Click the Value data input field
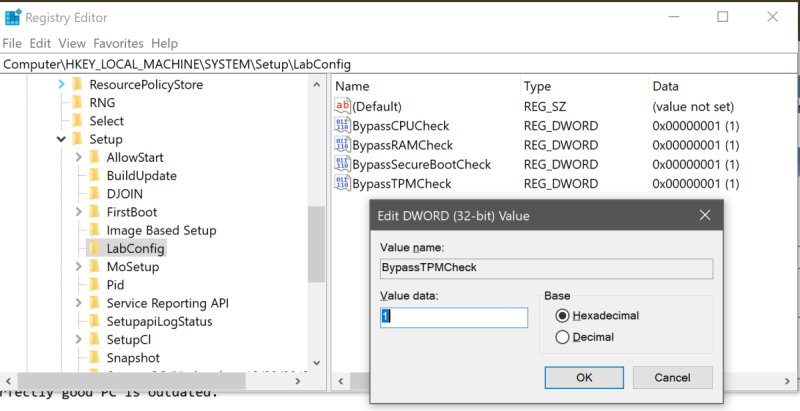Viewport: 800px width, 411px height. tap(454, 317)
